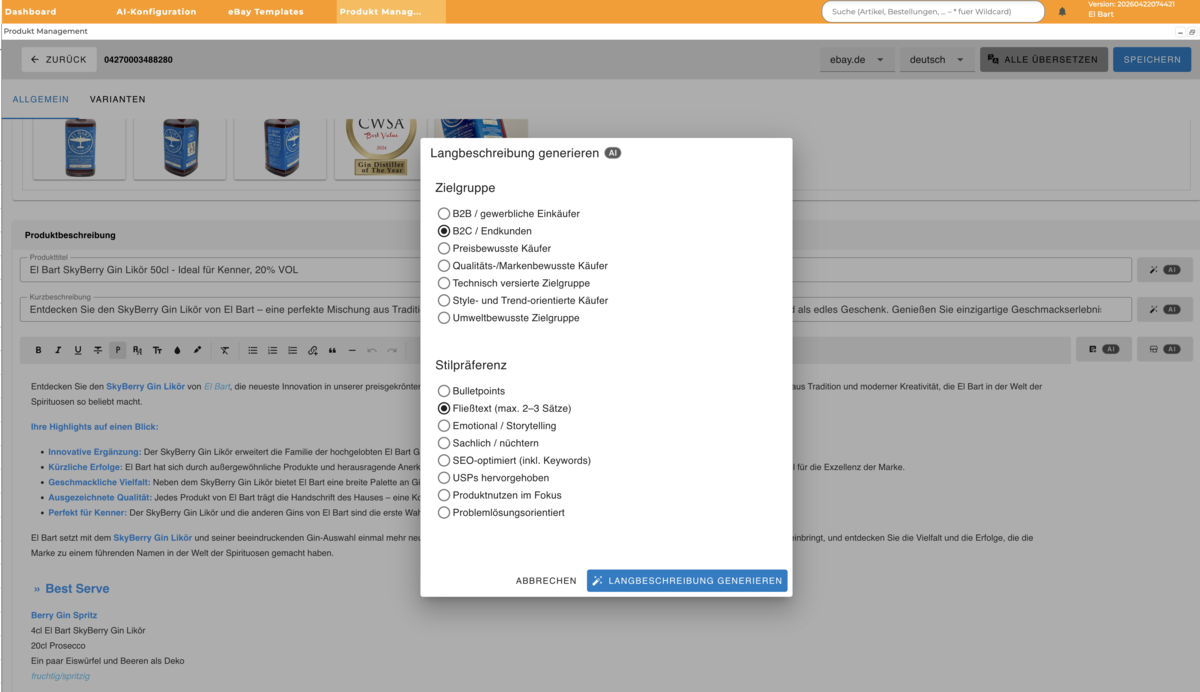Choose Preisbewusste Käufer as target group
The width and height of the screenshot is (1200, 692).
(444, 248)
